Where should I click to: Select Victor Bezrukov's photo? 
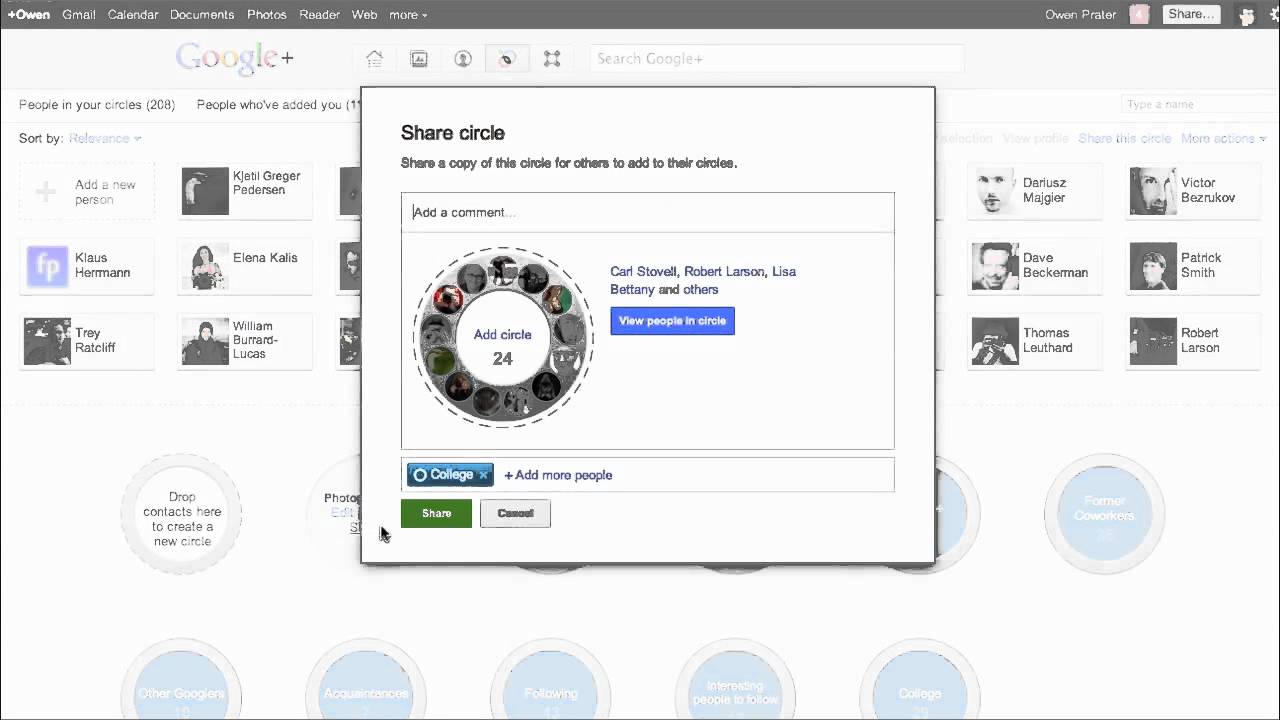click(x=1153, y=190)
